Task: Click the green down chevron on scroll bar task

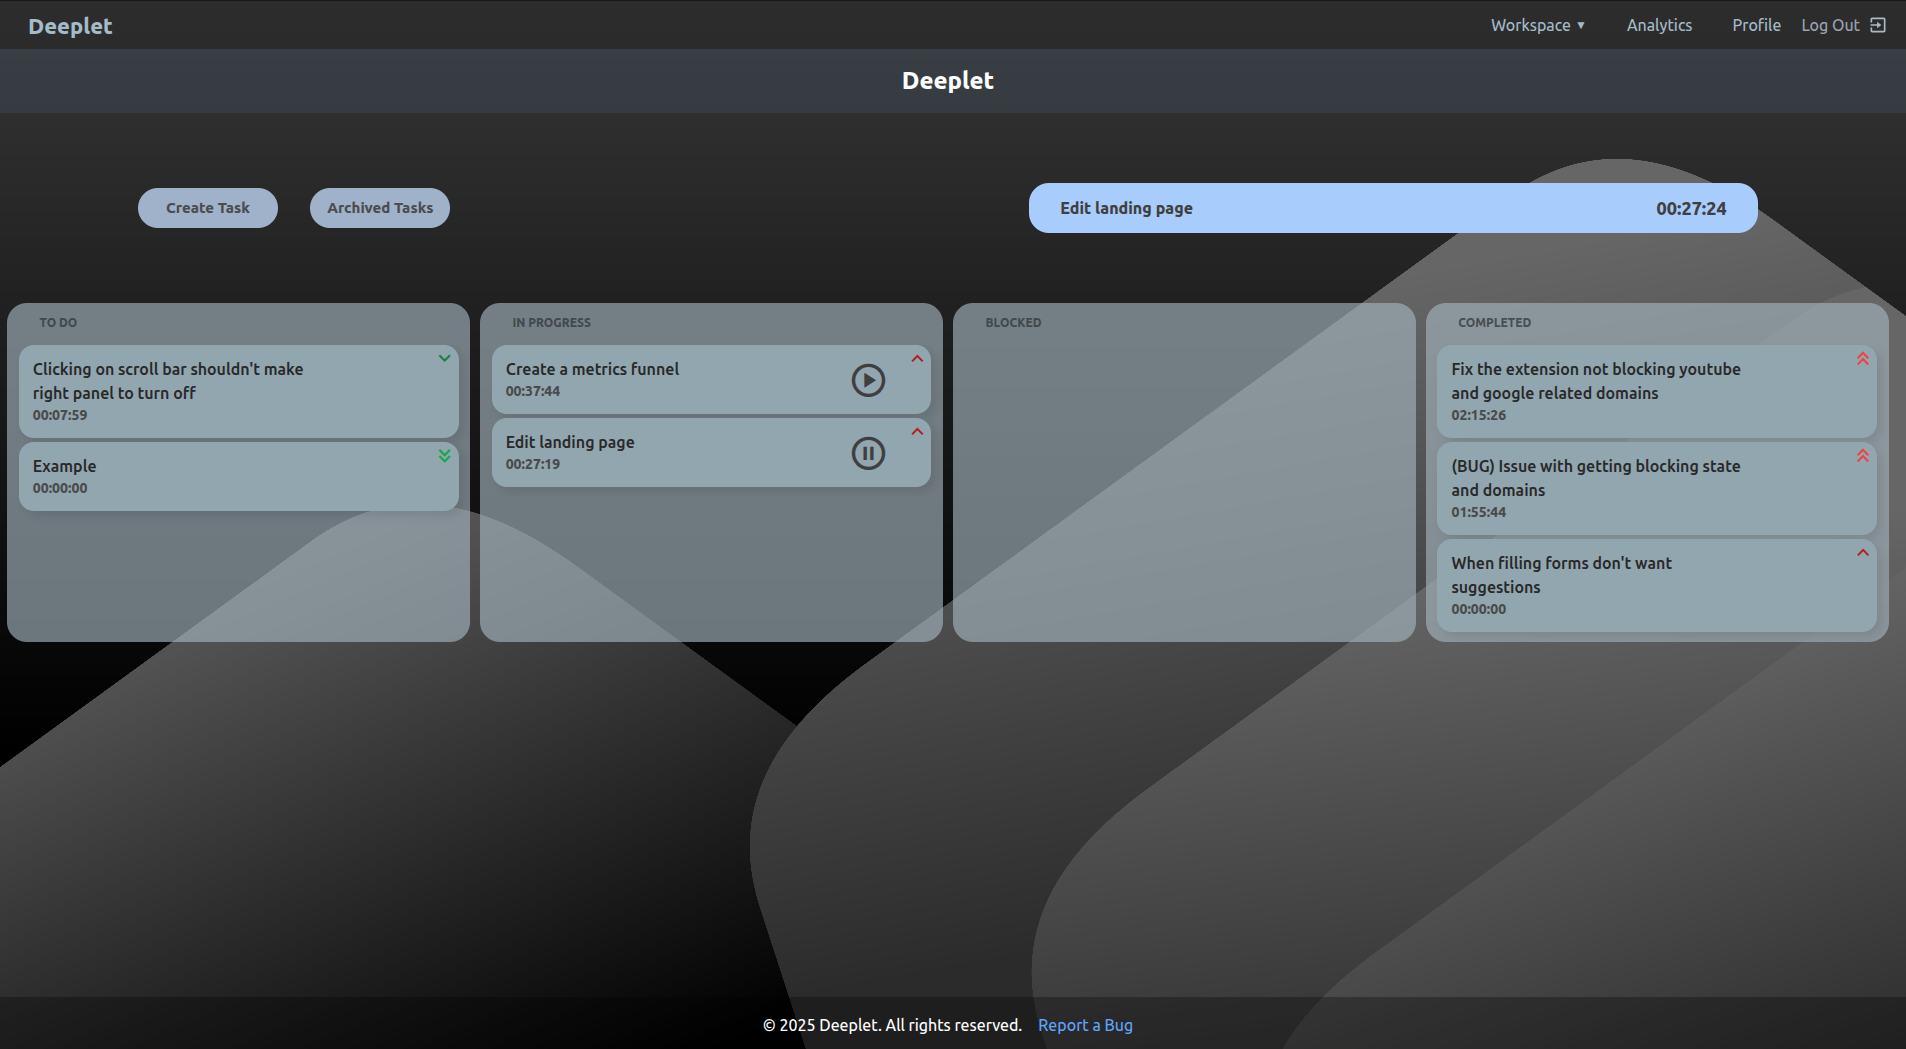Action: click(x=445, y=358)
